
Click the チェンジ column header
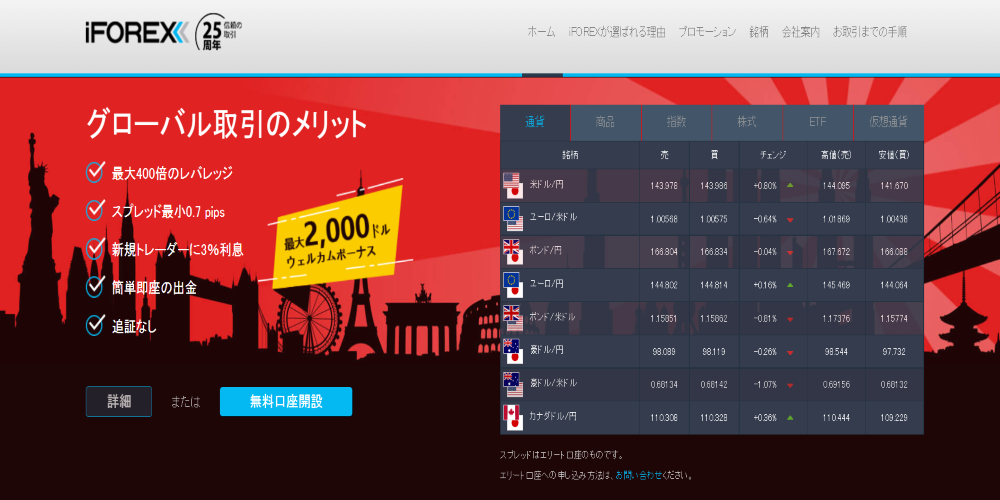(774, 155)
